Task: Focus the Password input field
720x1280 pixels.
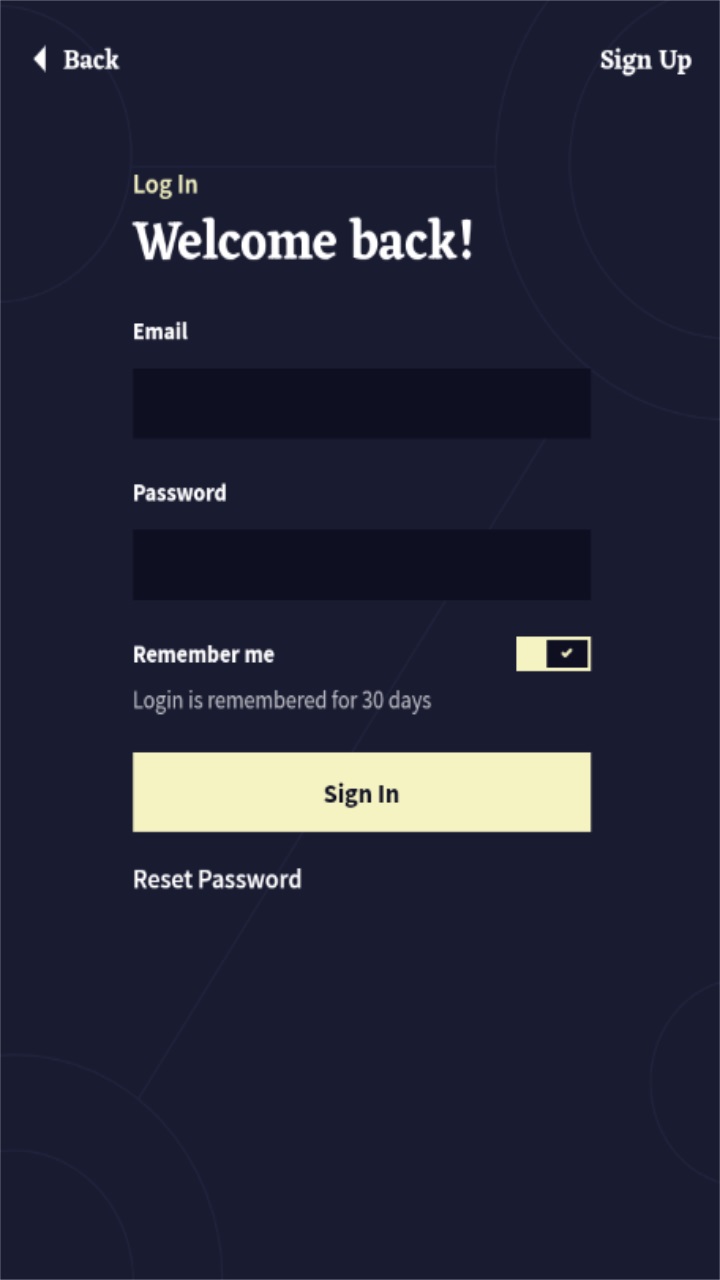Action: tap(361, 564)
